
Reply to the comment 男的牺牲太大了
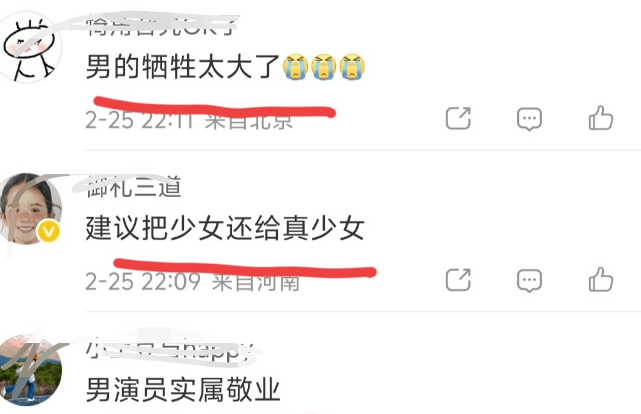529,119
